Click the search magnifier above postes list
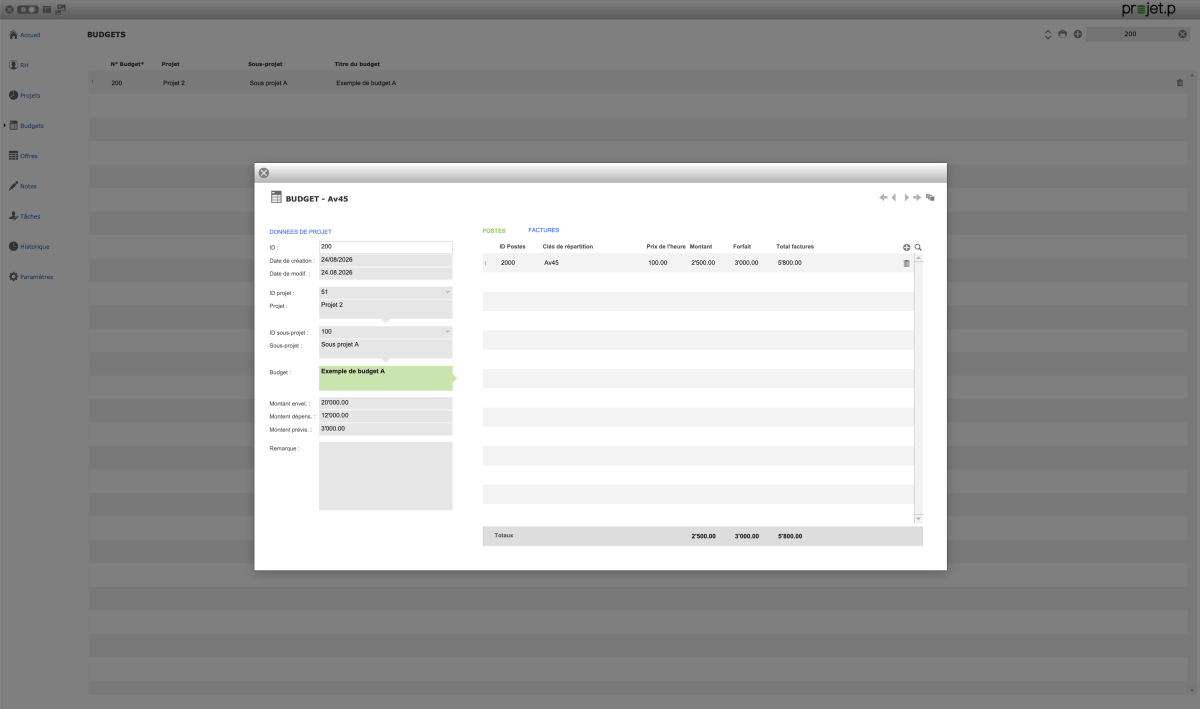This screenshot has height=709, width=1200. coord(918,247)
